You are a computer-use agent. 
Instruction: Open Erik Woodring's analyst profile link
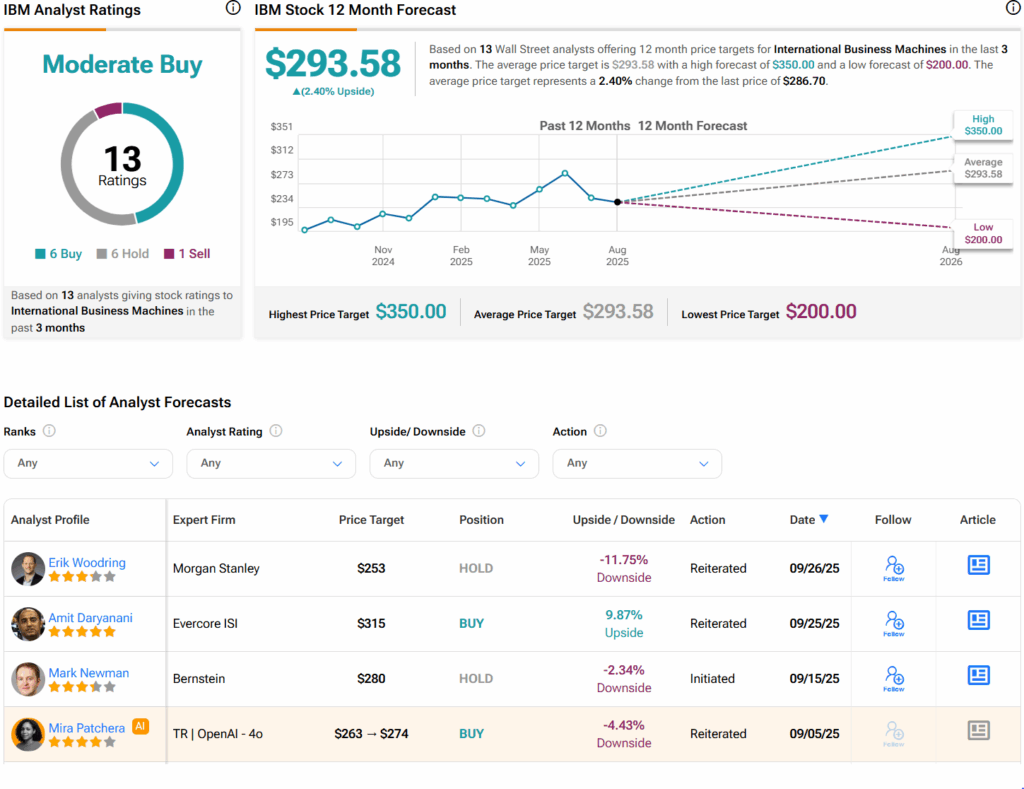coord(87,562)
